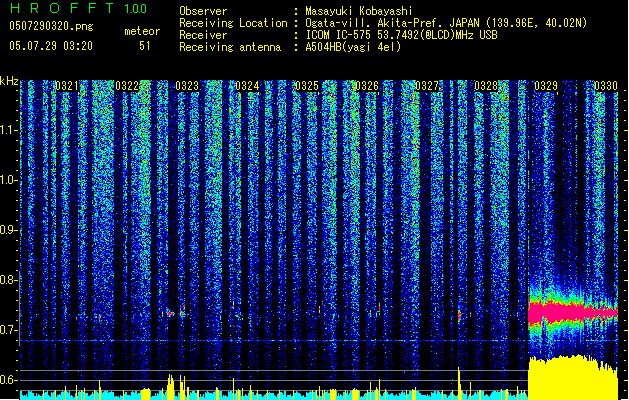Click the 0.7 kHz axis tick label
The width and height of the screenshot is (629, 400).
click(9, 330)
